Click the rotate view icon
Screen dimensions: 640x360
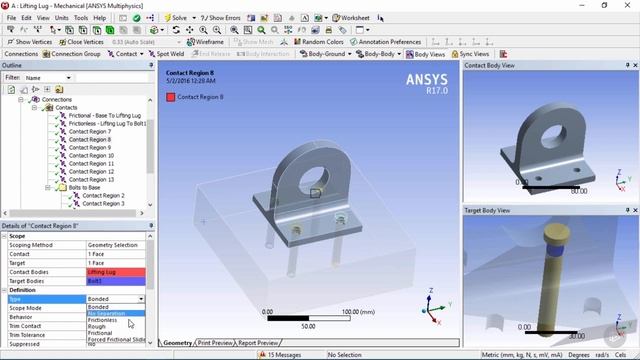click(x=176, y=30)
